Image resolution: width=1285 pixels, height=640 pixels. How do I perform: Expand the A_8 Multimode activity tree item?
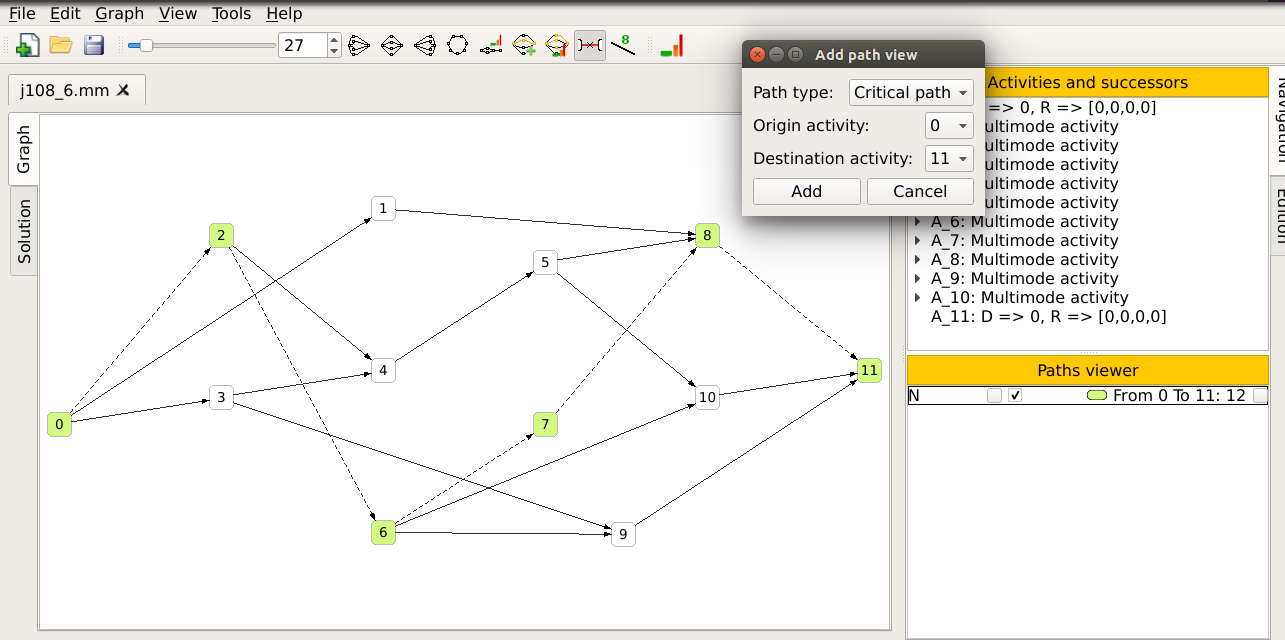(918, 260)
